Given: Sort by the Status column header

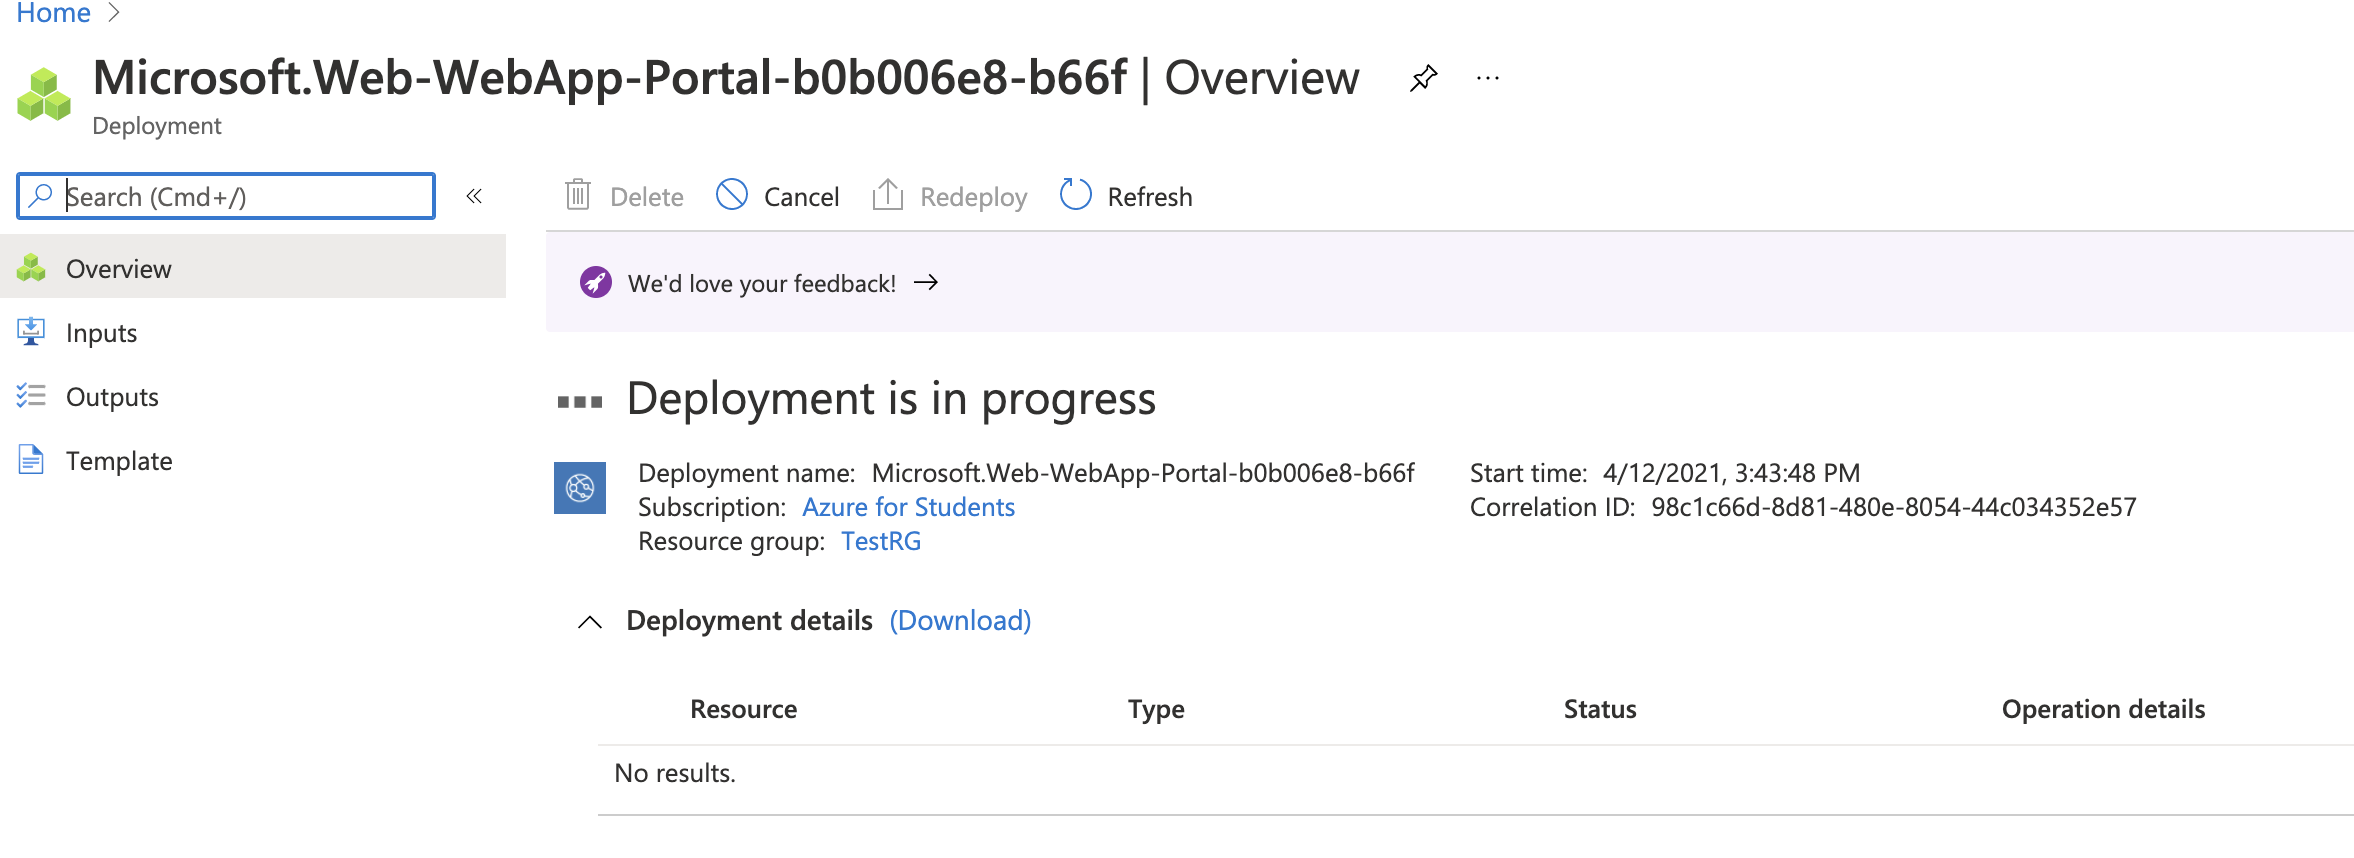Looking at the screenshot, I should pyautogui.click(x=1600, y=709).
